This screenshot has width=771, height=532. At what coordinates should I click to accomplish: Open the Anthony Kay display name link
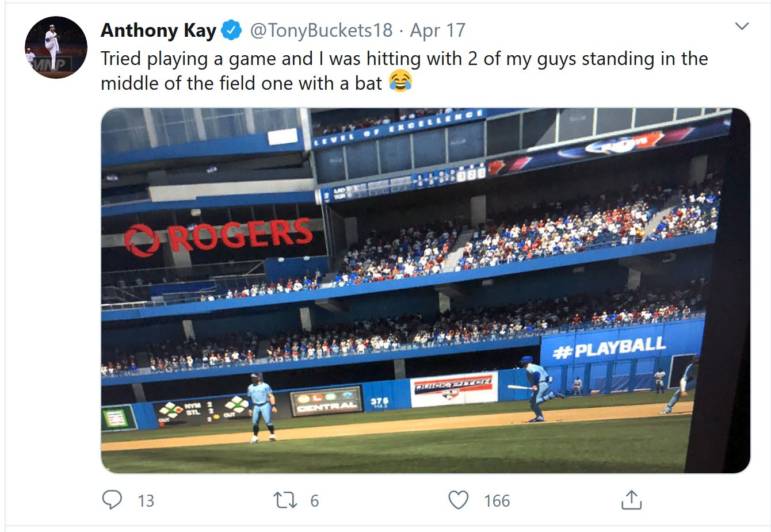click(x=159, y=31)
